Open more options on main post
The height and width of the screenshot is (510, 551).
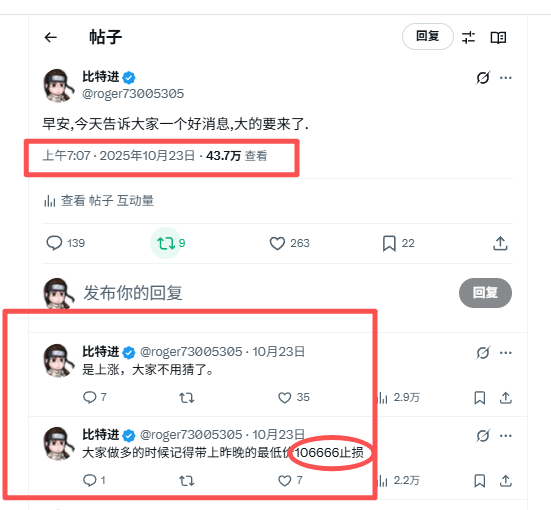click(506, 77)
